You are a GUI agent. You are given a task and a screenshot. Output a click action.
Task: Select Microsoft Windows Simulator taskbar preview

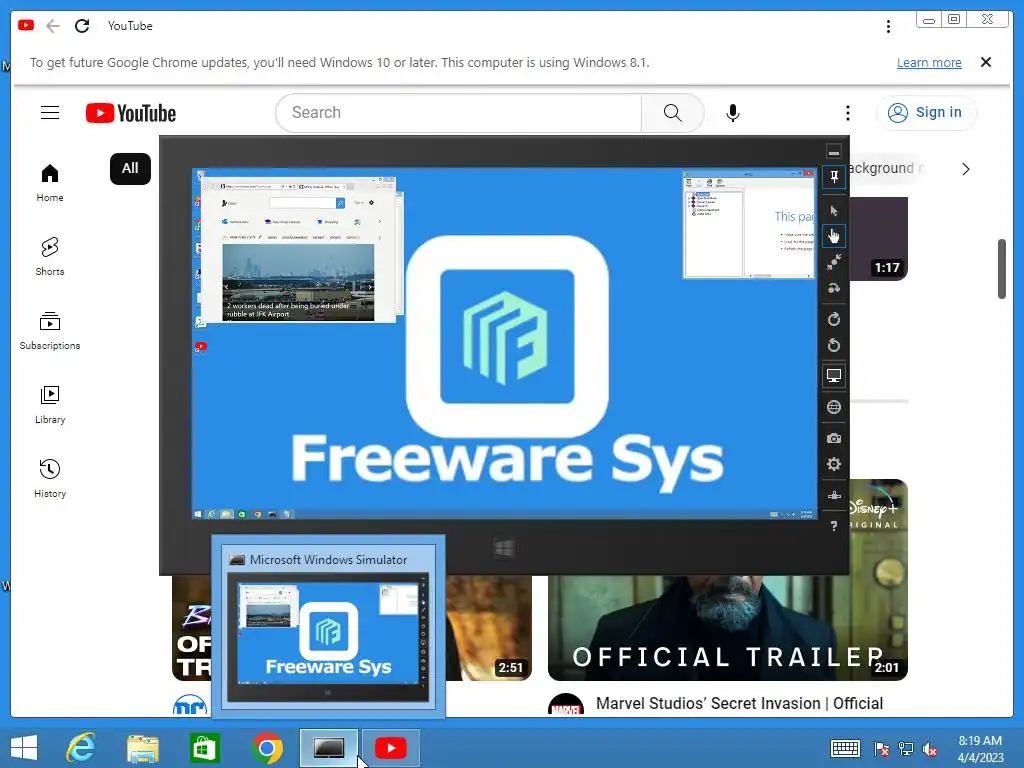click(328, 626)
